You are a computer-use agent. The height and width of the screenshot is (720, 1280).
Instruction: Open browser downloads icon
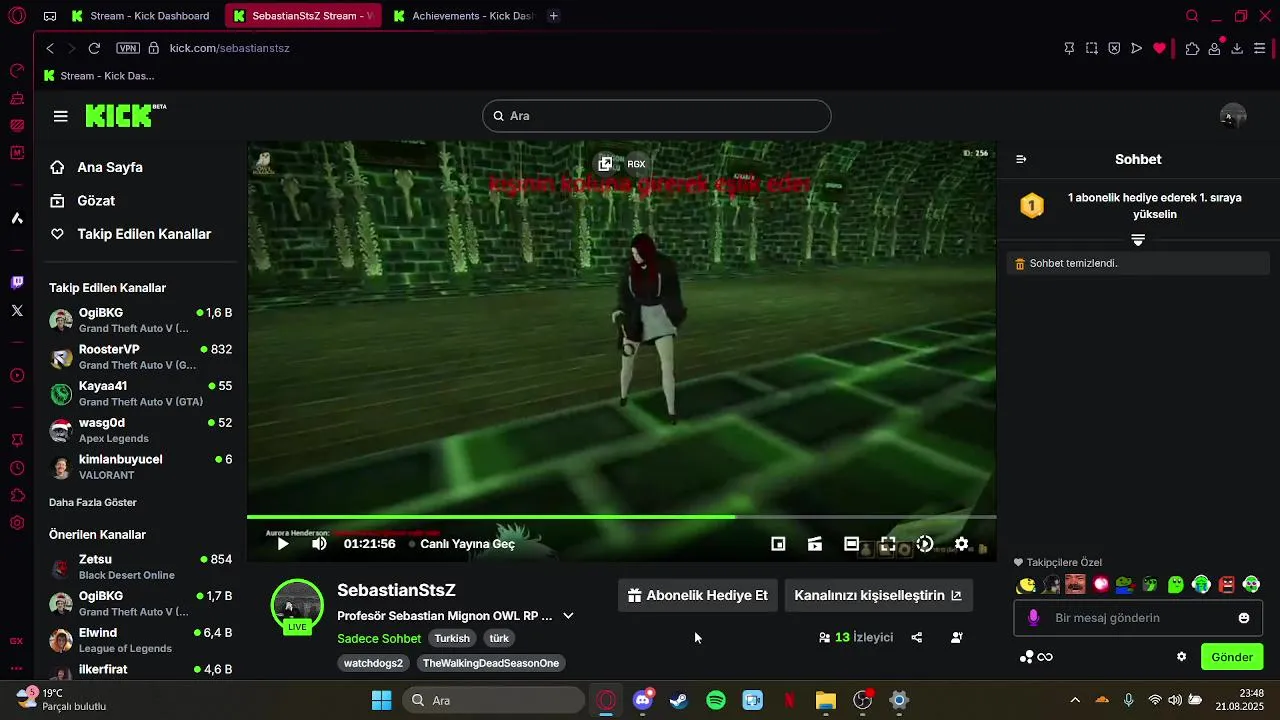[1237, 48]
